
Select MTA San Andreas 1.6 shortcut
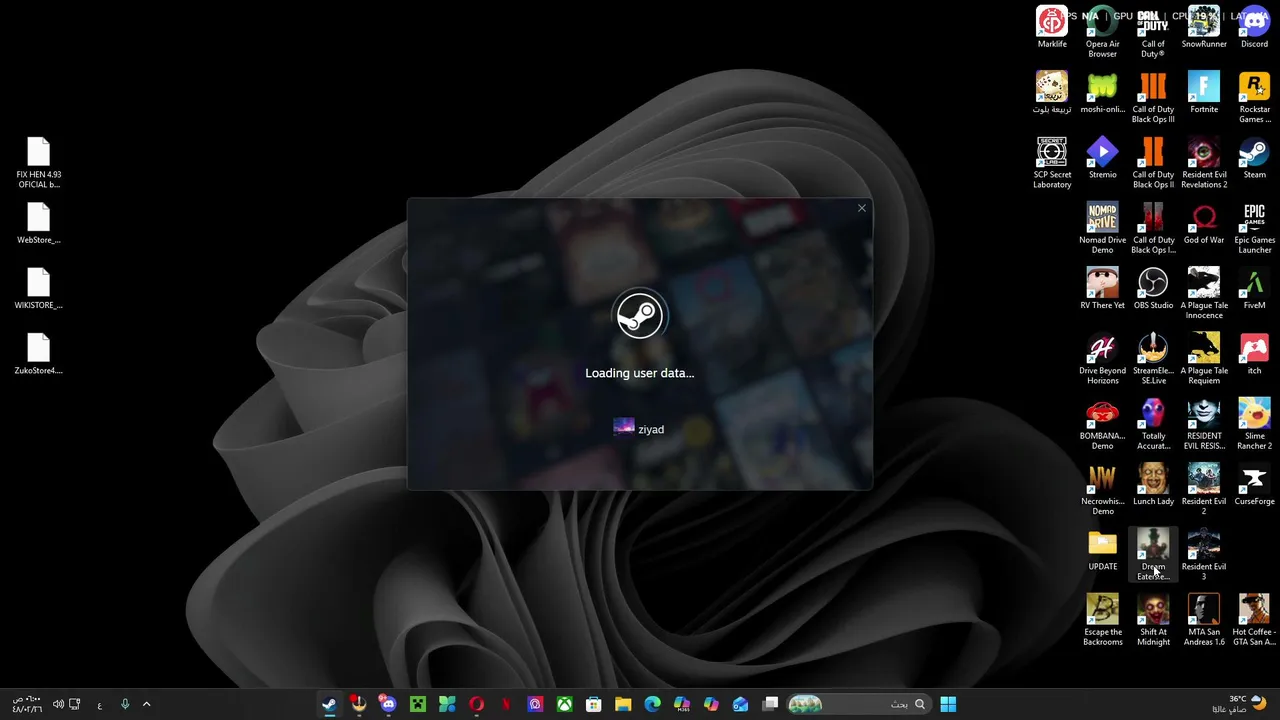click(1204, 620)
